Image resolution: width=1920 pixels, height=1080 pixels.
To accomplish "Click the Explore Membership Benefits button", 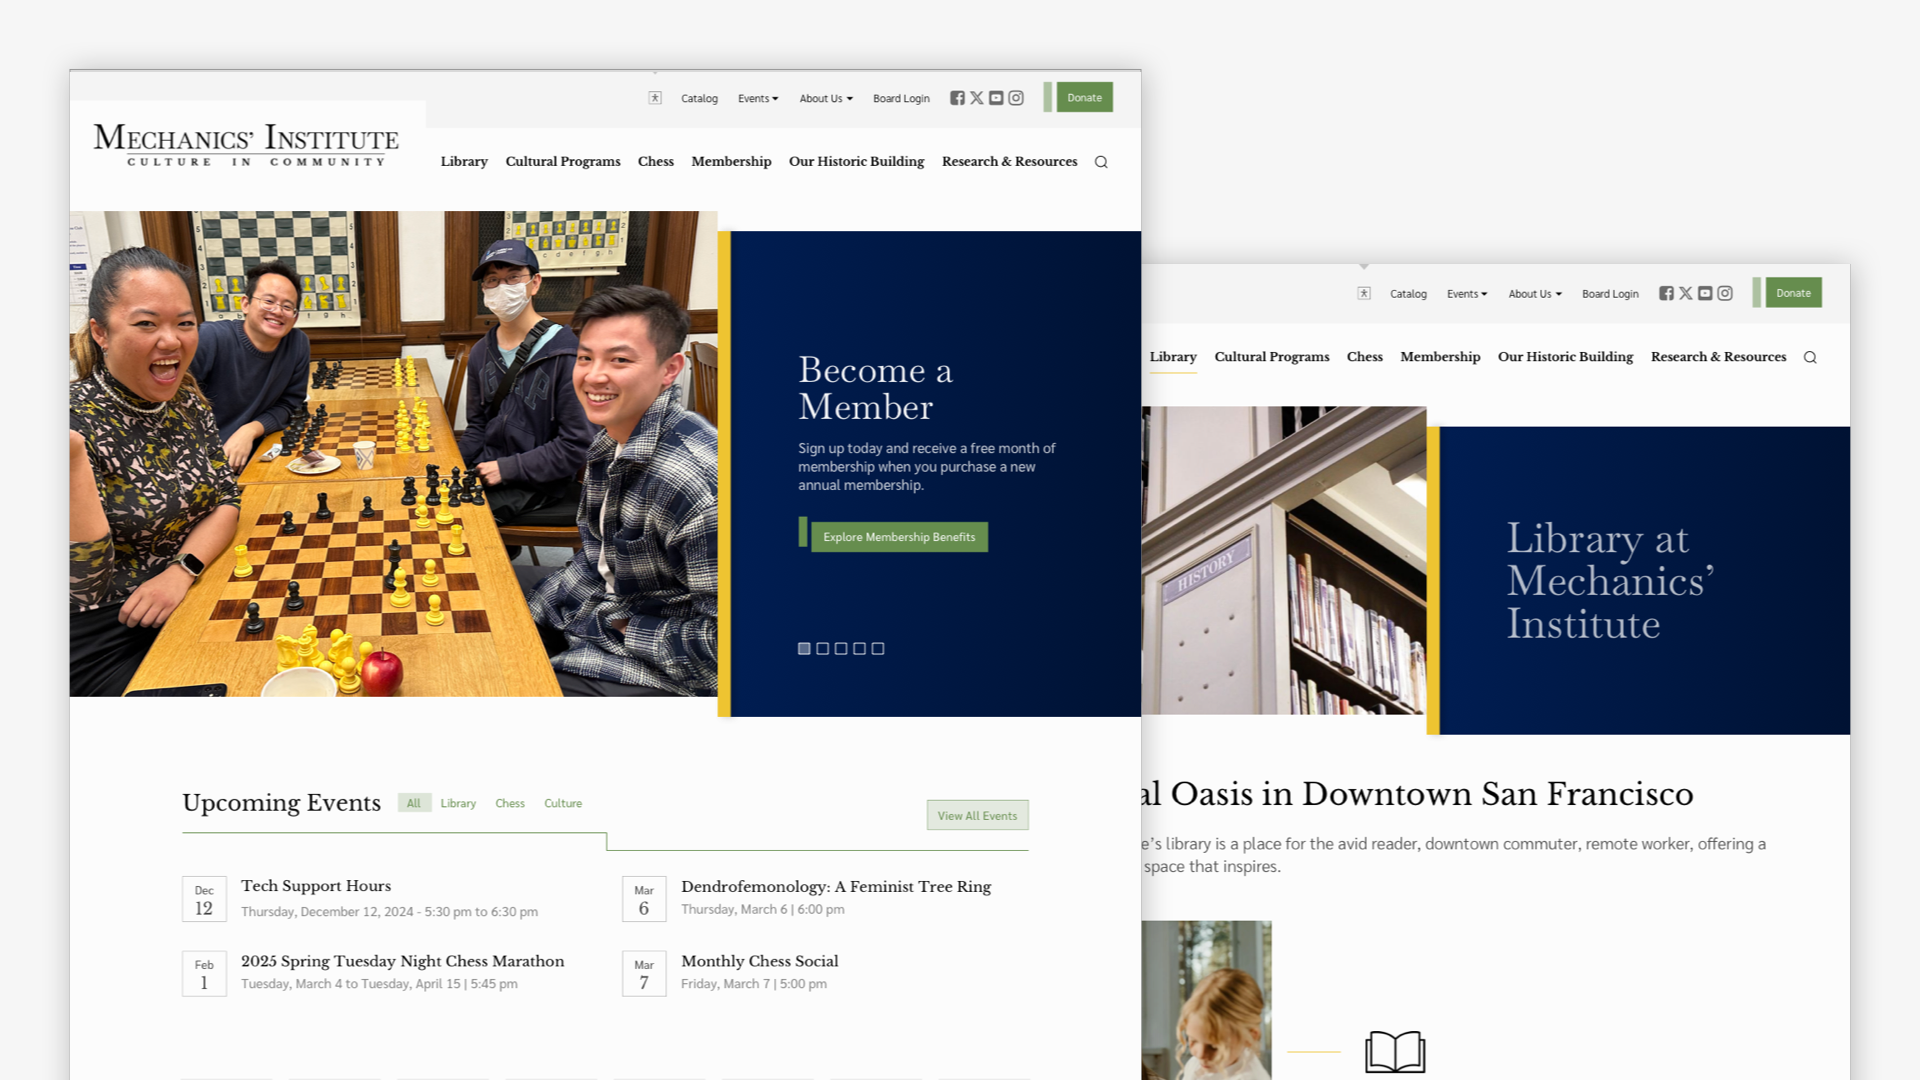I will pyautogui.click(x=898, y=537).
